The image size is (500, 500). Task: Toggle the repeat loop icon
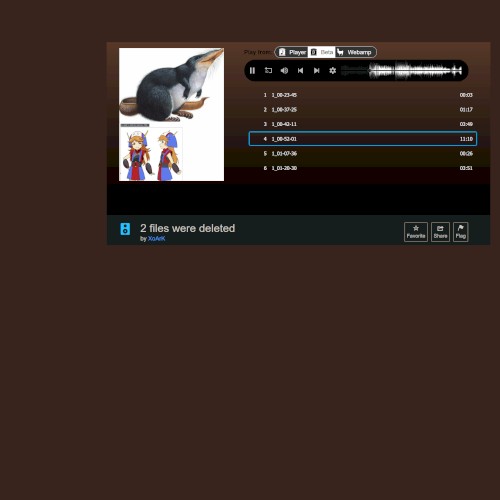coord(268,71)
